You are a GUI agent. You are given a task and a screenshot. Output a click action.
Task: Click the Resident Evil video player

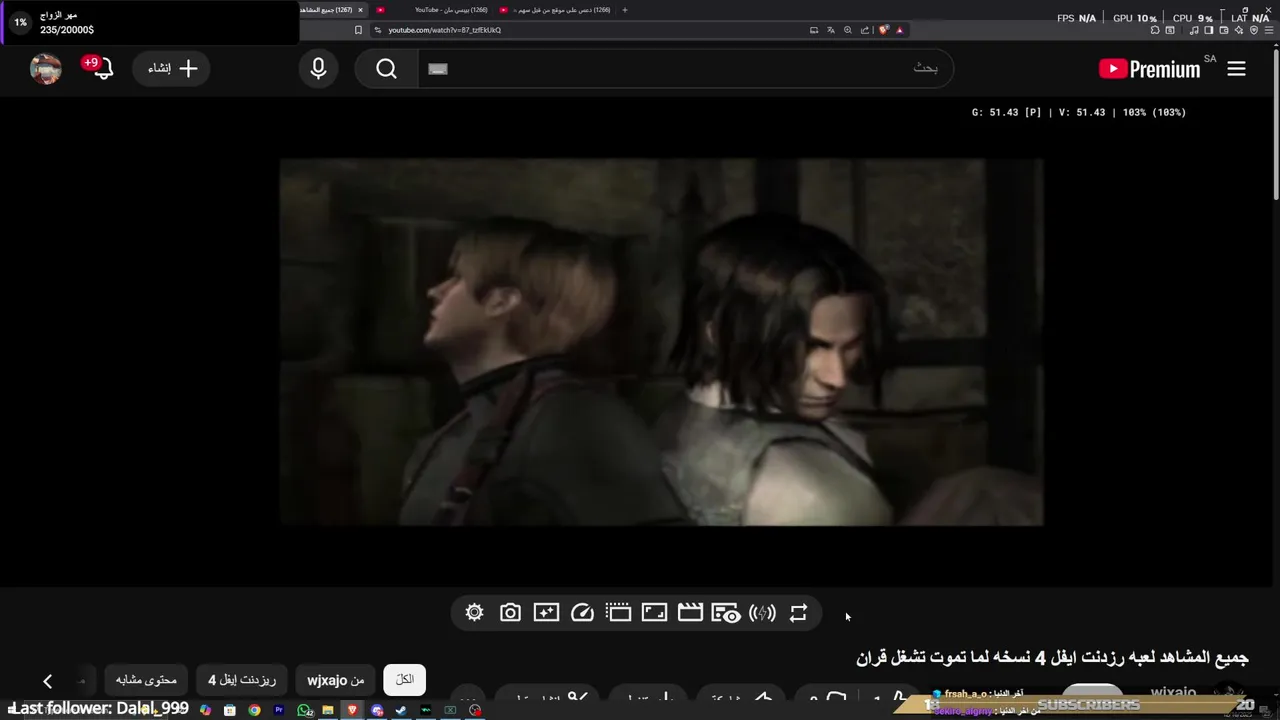[661, 342]
